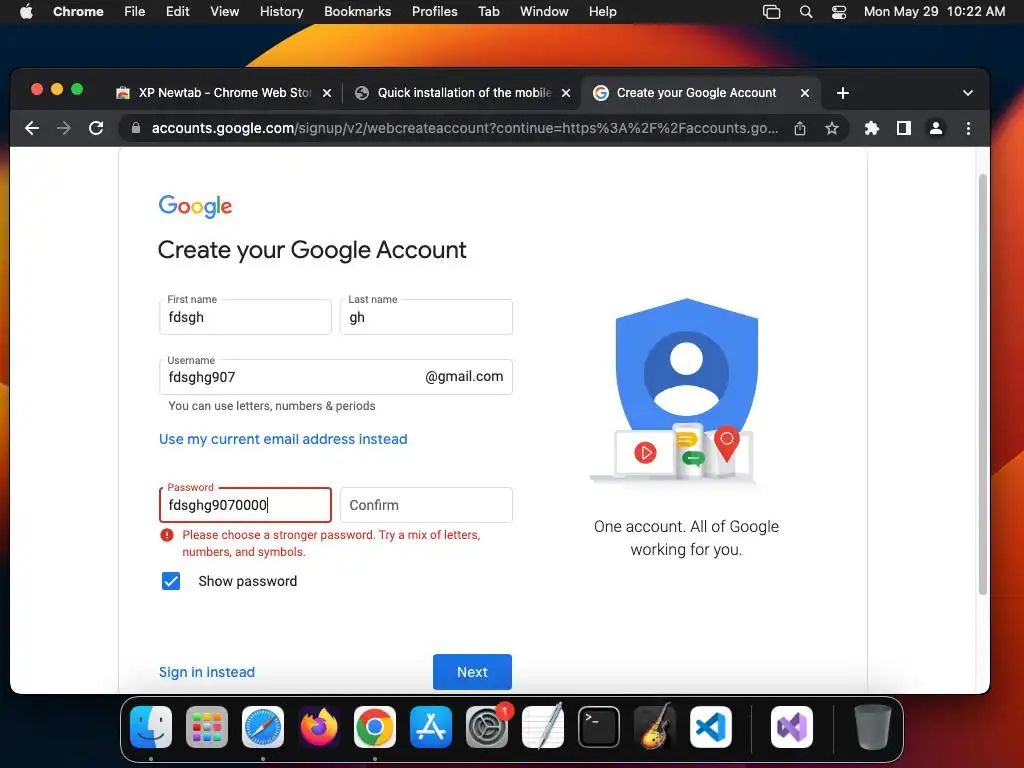Share this page via share icon
The width and height of the screenshot is (1024, 768).
coord(800,128)
